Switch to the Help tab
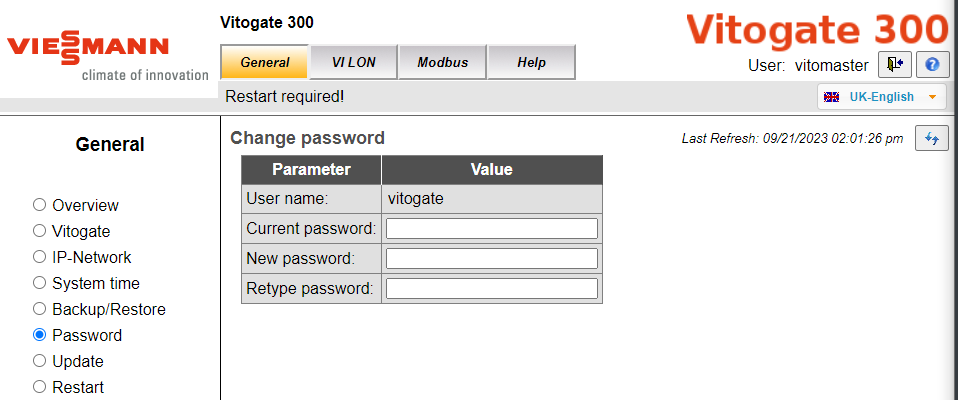Screen dimensions: 958x400 [531, 62]
